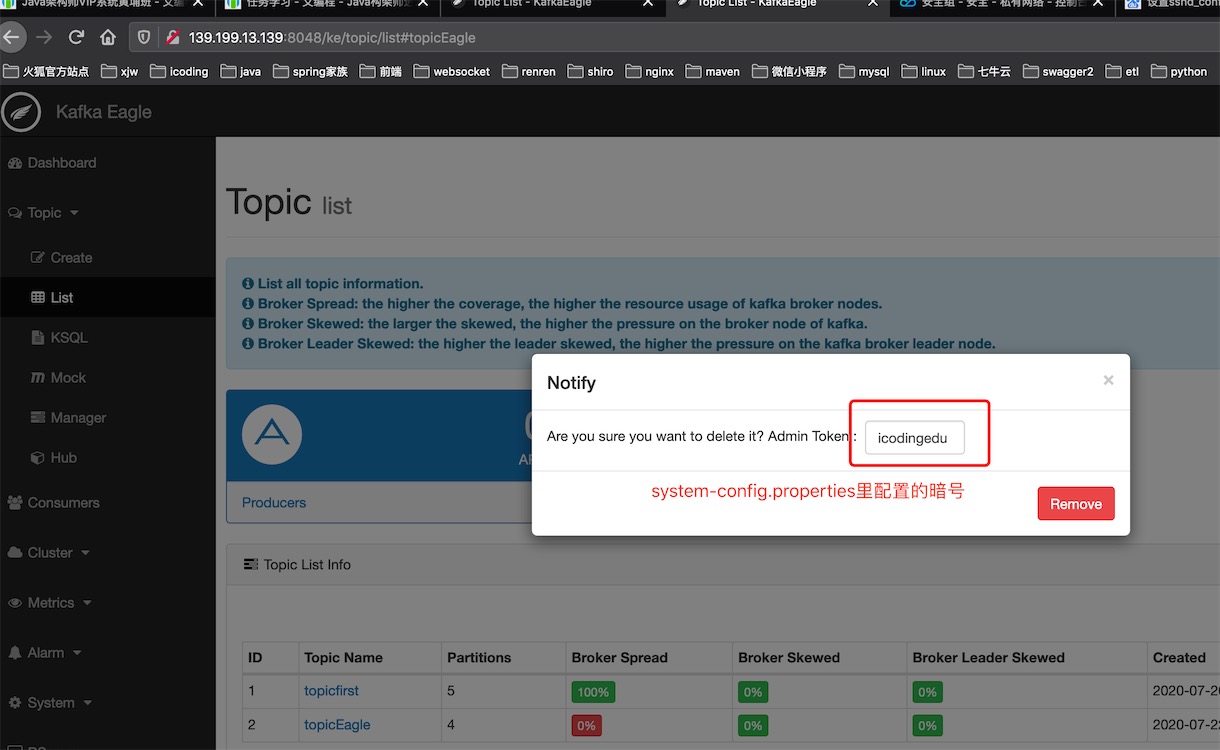Go to the browser home page
The width and height of the screenshot is (1220, 750).
(x=108, y=38)
